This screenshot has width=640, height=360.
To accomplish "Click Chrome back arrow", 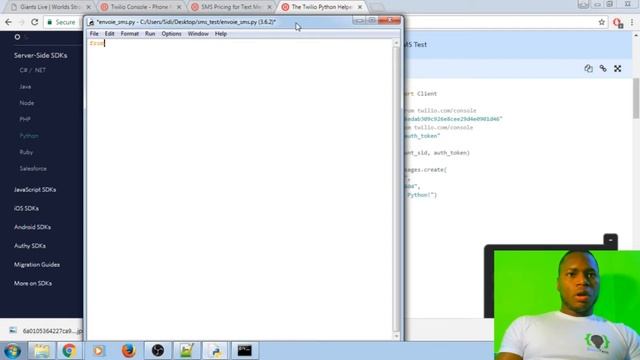I will pyautogui.click(x=8, y=22).
